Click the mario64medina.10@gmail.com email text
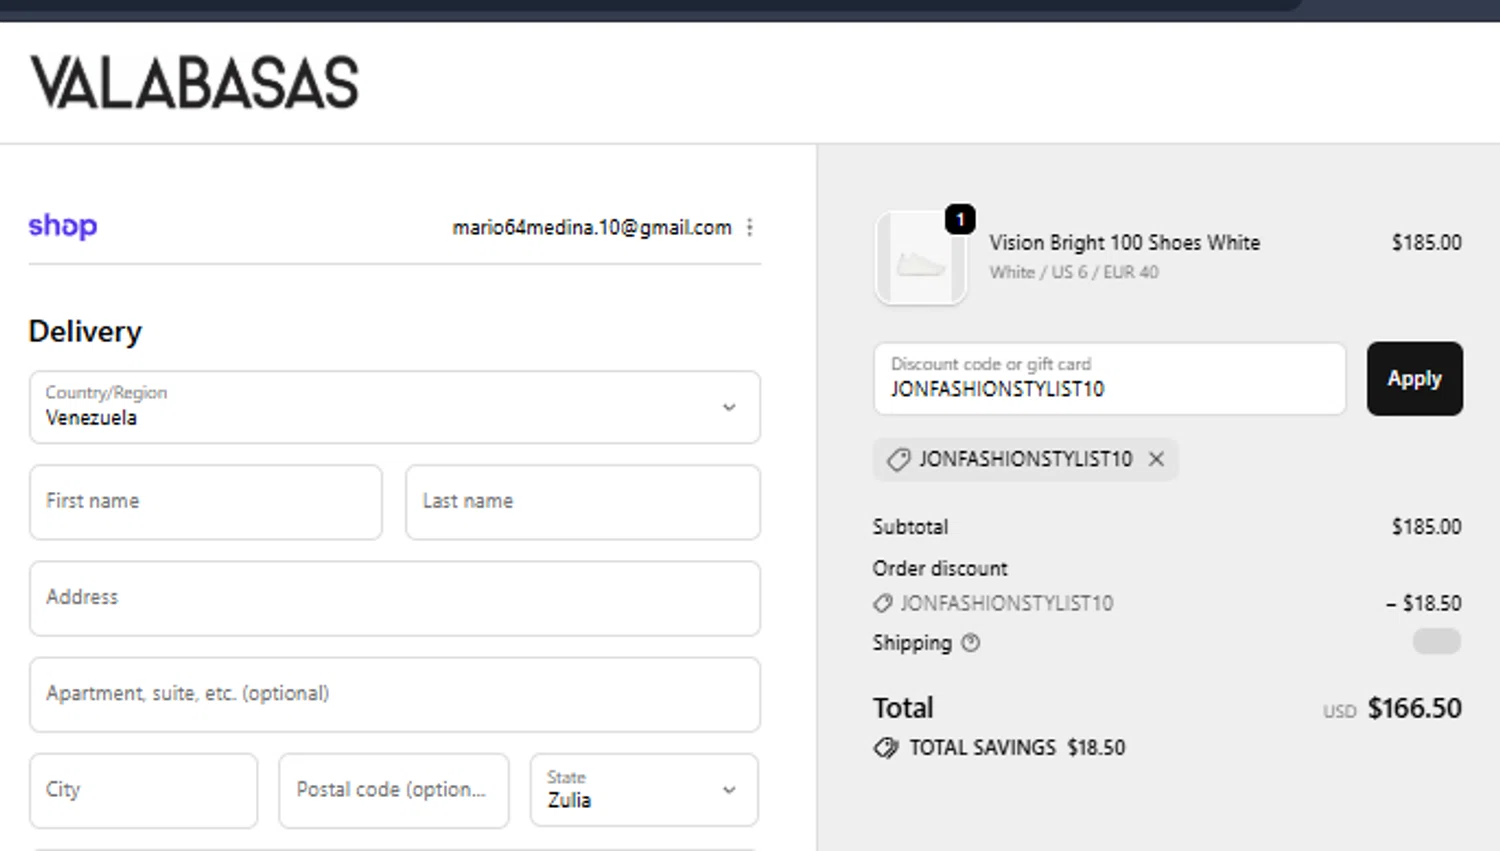Screen dimensions: 1500x851 592,228
